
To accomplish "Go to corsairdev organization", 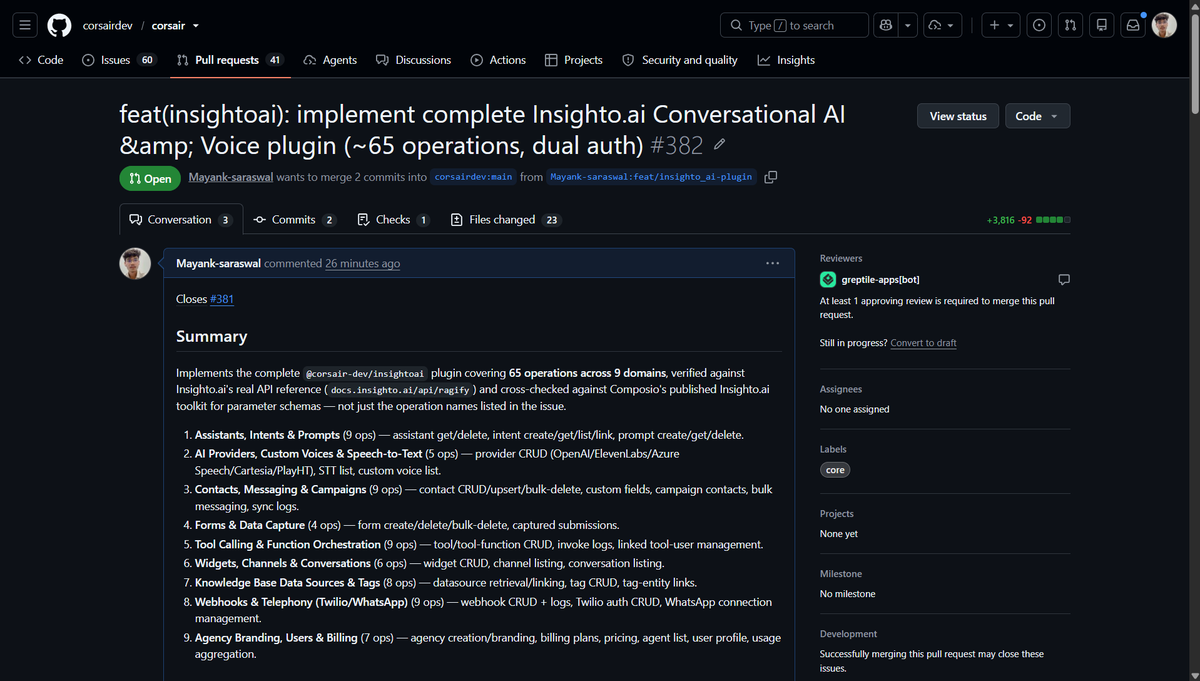I will [109, 25].
